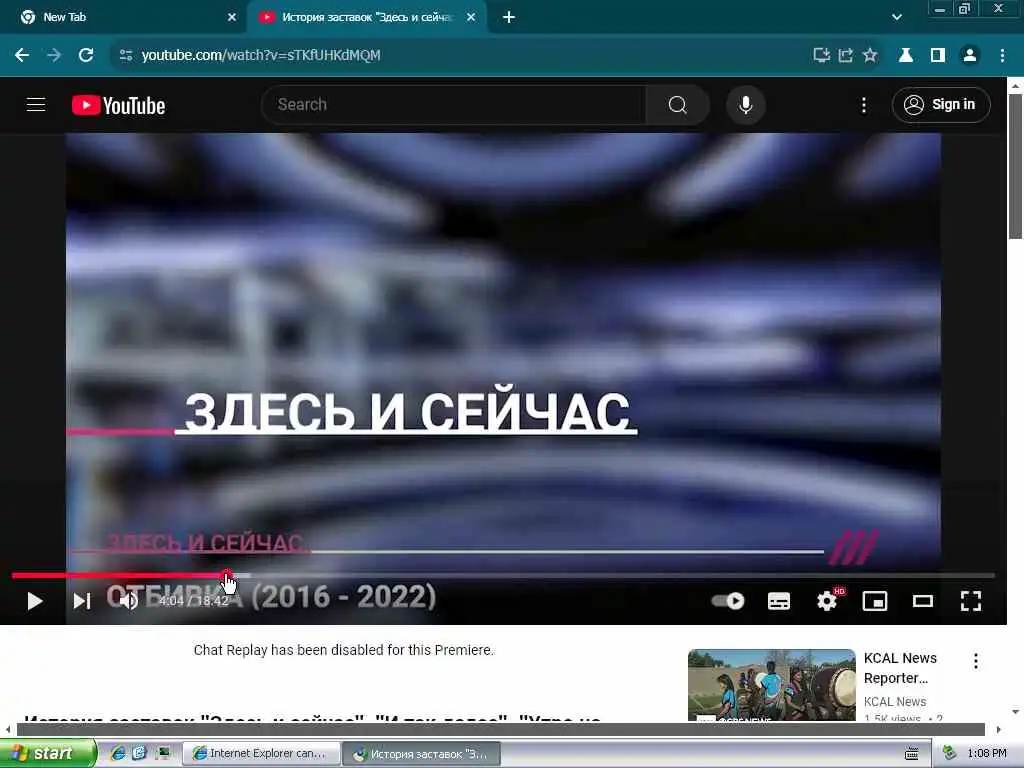Click the Sign in button
The height and width of the screenshot is (768, 1024).
(x=940, y=104)
